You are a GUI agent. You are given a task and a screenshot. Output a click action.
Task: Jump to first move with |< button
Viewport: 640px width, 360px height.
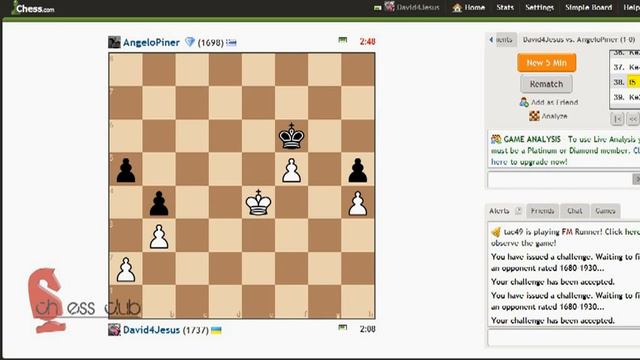point(617,119)
